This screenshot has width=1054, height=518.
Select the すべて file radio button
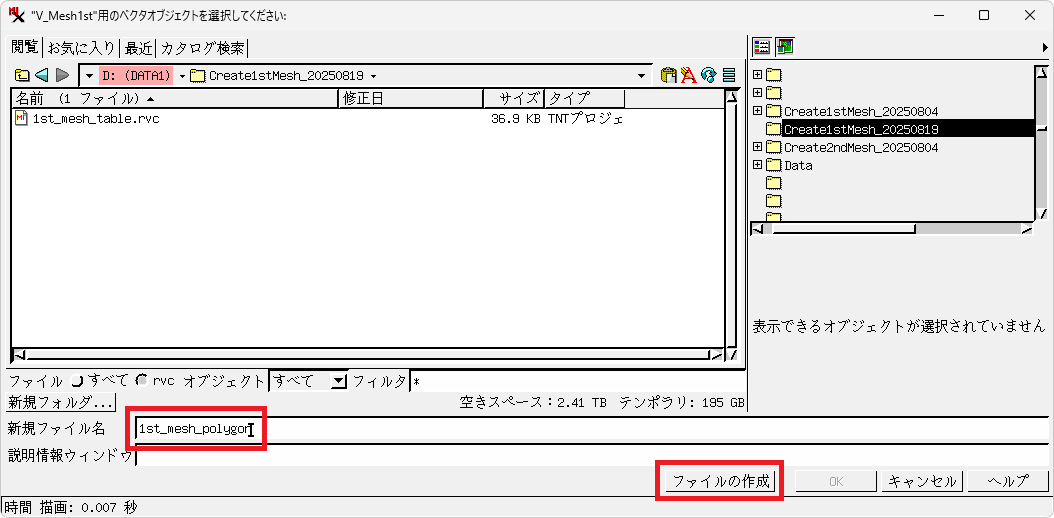(x=76, y=381)
